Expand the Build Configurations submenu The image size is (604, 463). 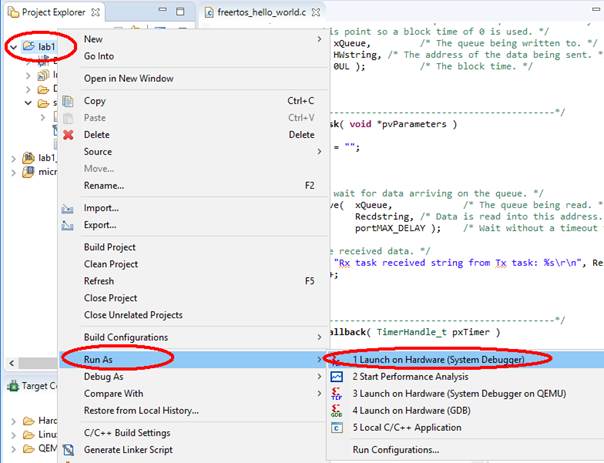319,337
